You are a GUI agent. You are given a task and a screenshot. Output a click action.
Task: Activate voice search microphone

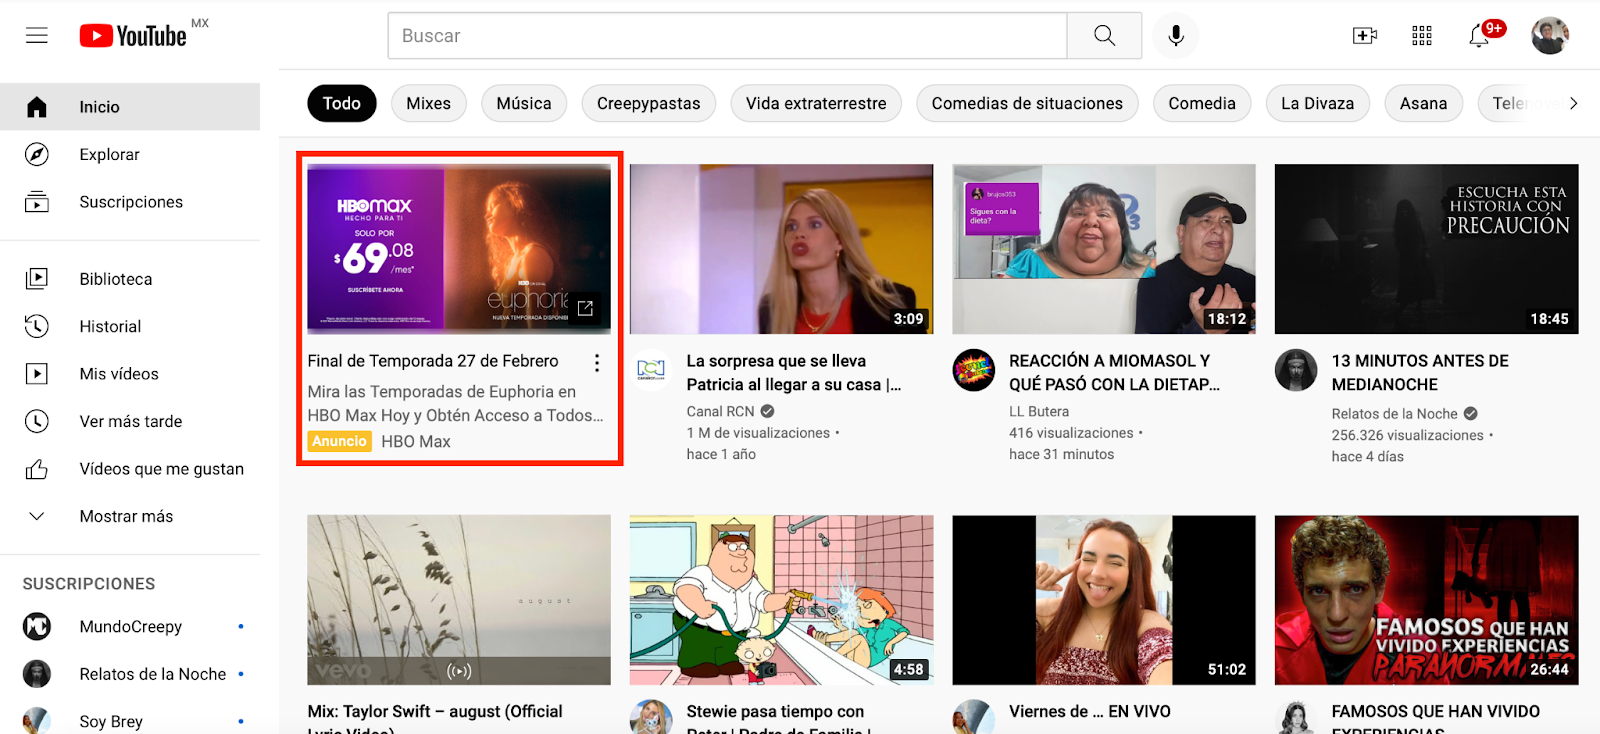(x=1176, y=36)
